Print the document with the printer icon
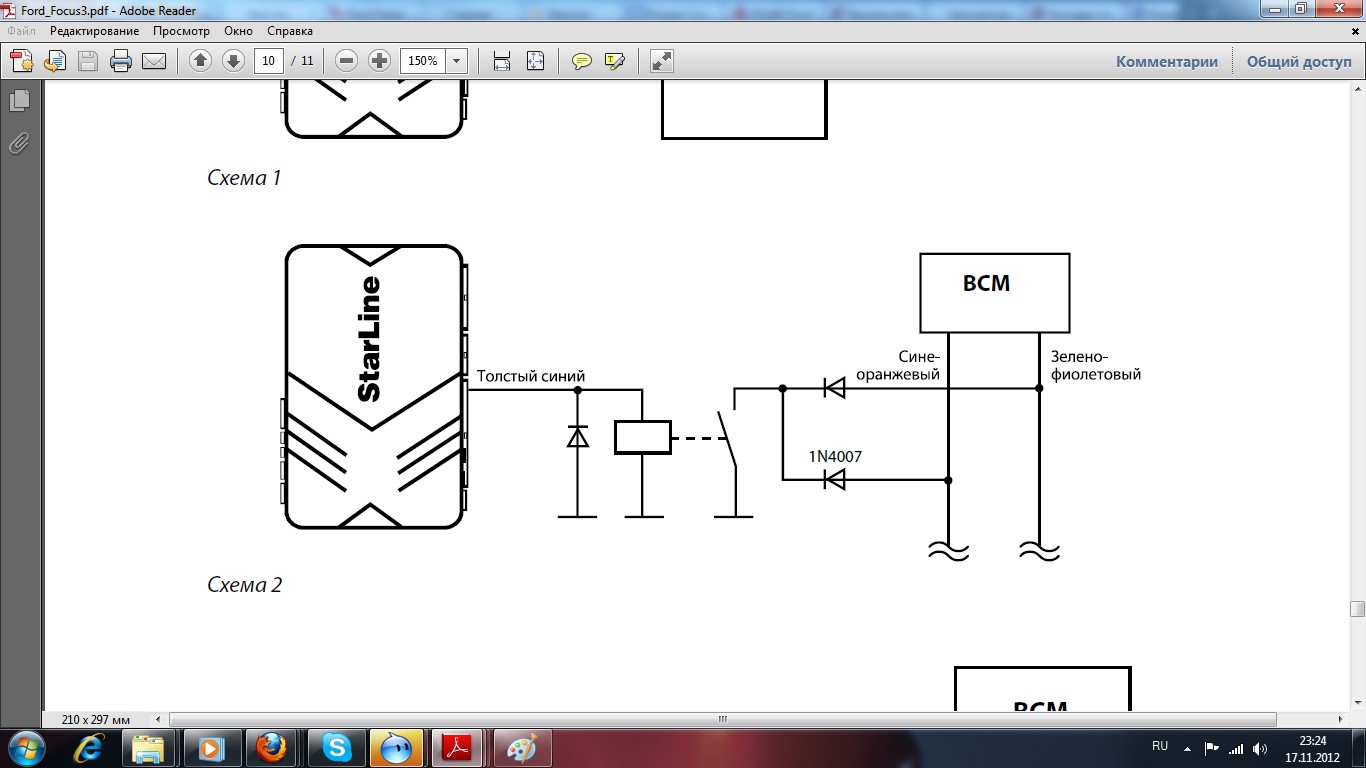 coord(121,61)
